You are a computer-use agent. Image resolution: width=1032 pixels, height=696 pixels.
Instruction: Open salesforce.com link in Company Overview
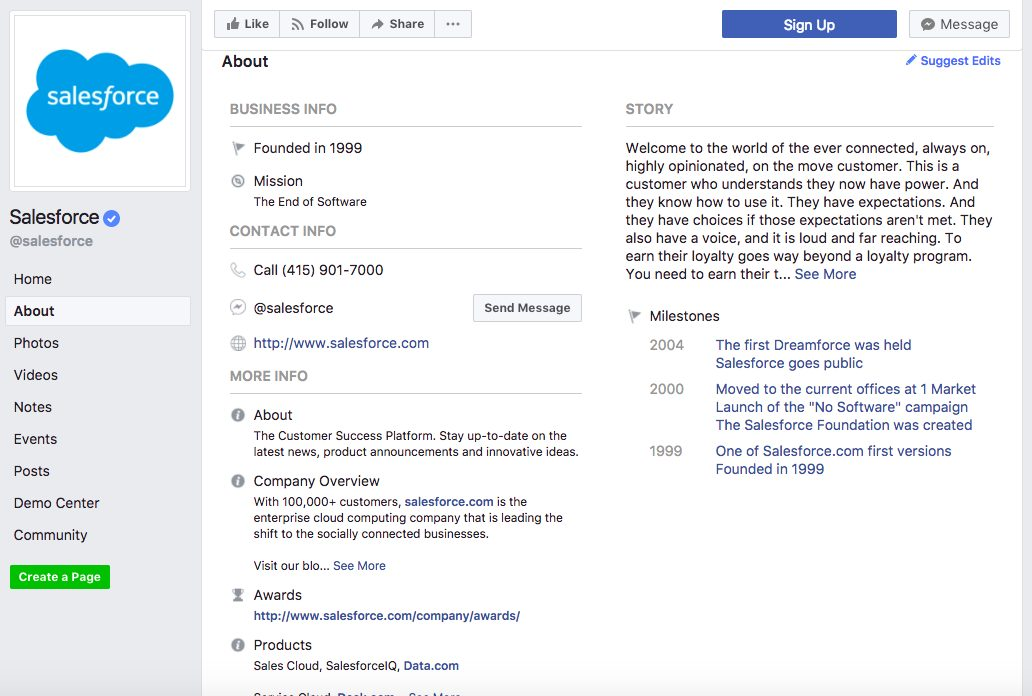pyautogui.click(x=449, y=502)
